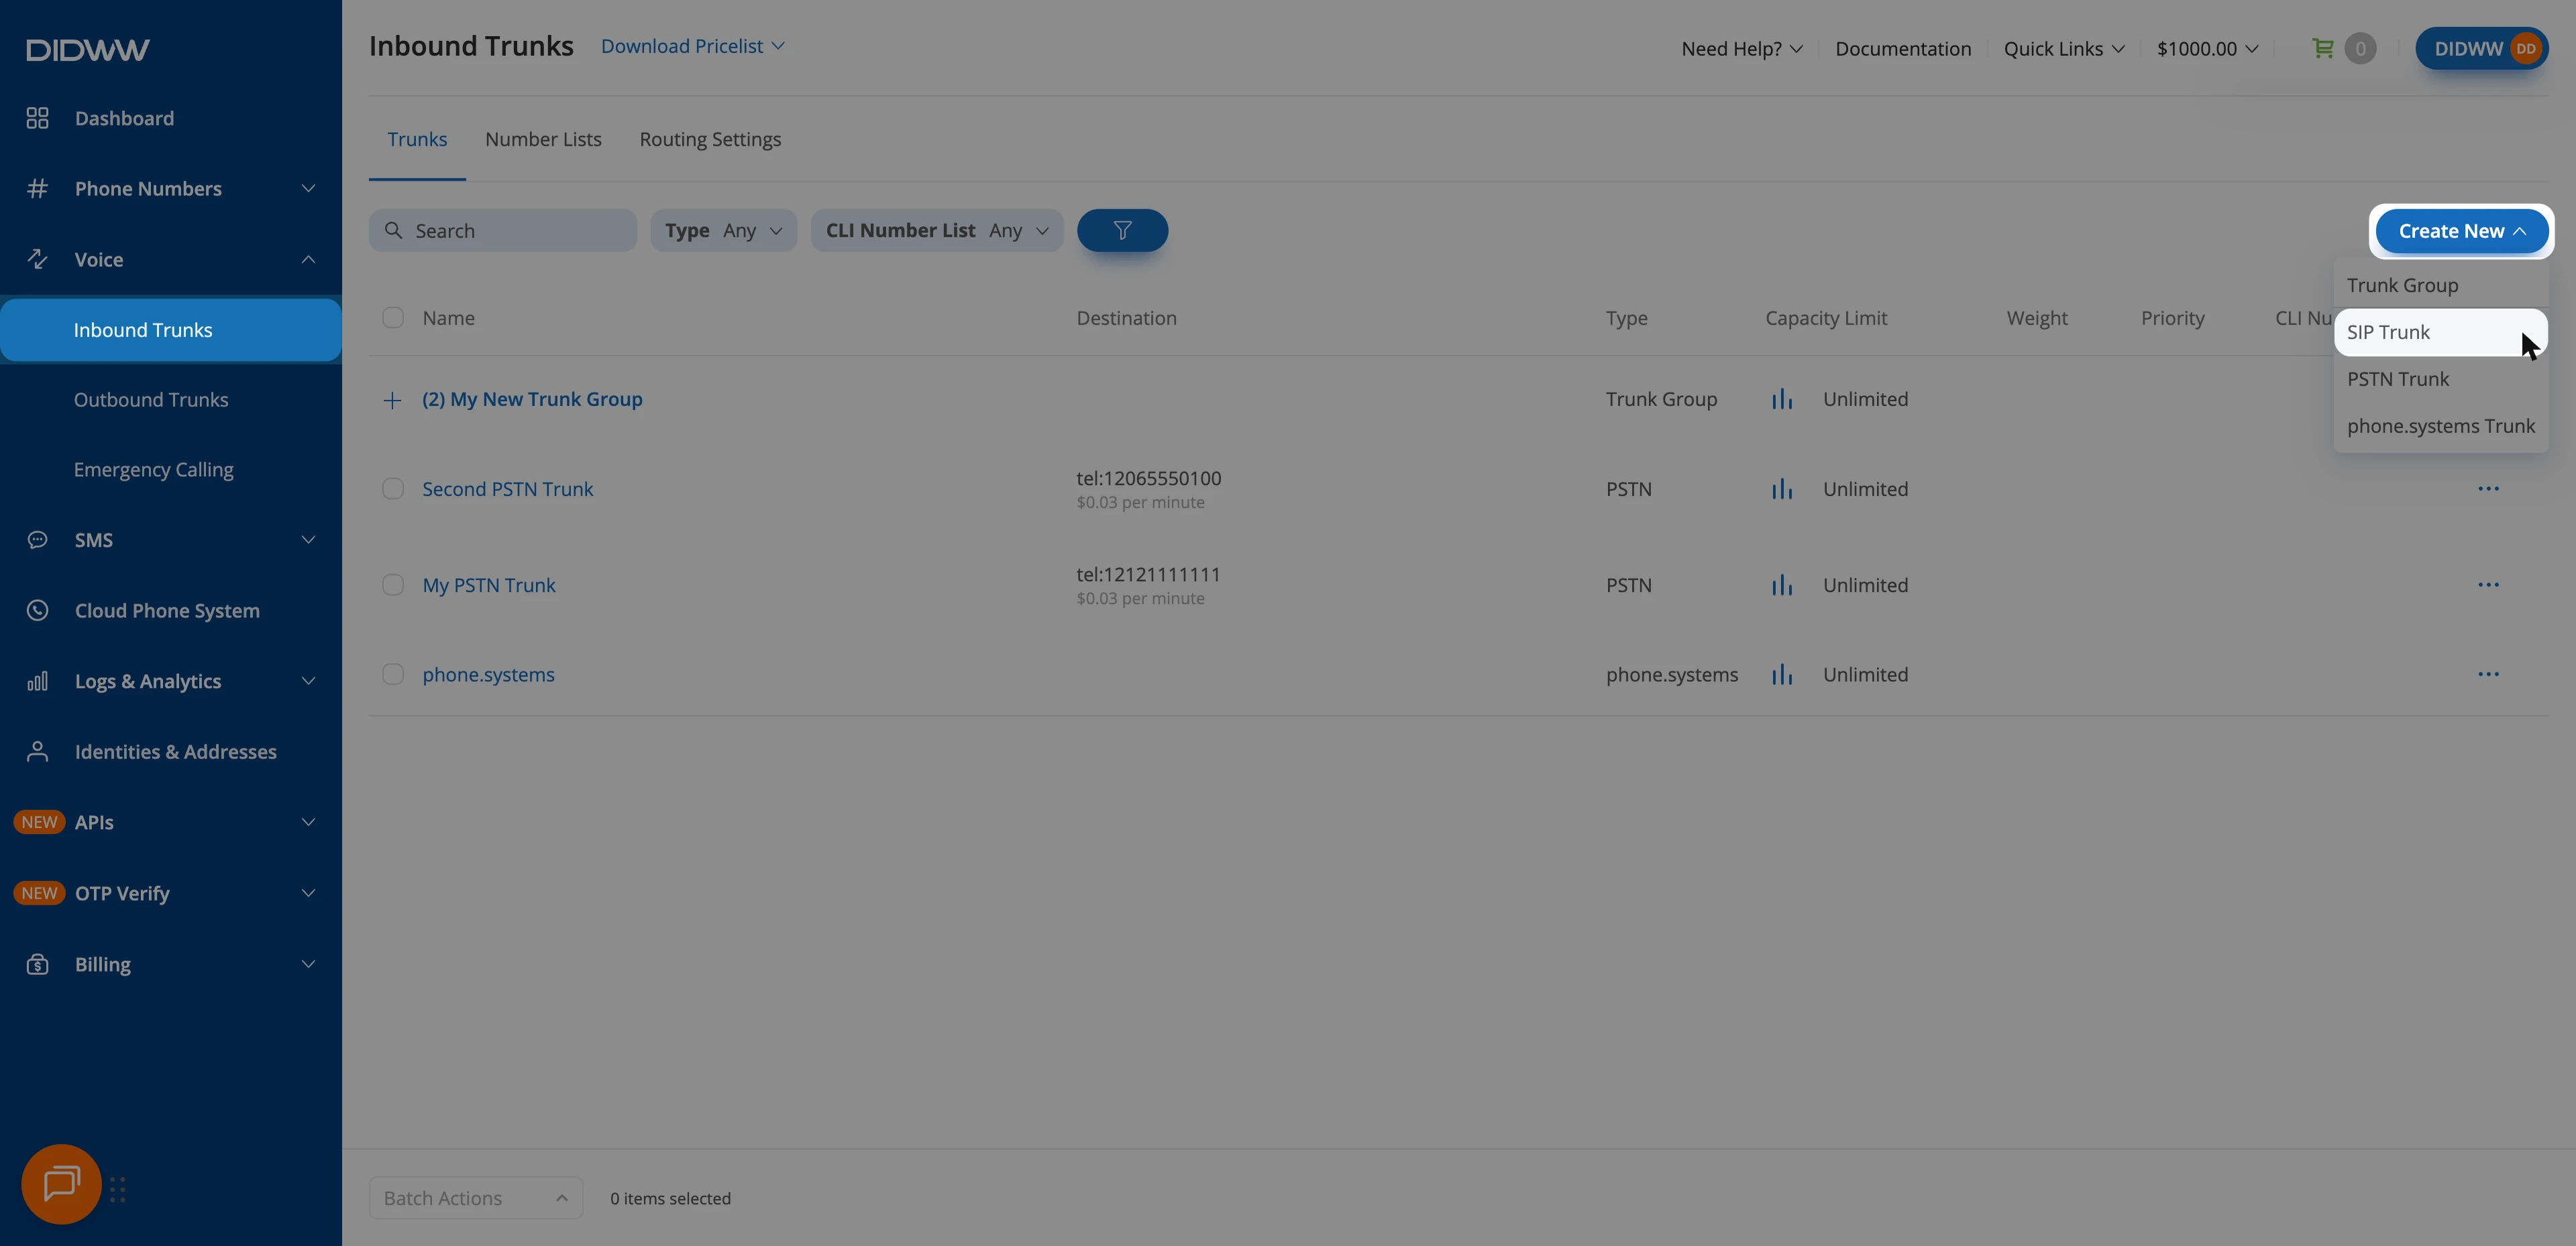The width and height of the screenshot is (2576, 1246).
Task: Click into the Search input field
Action: pyautogui.click(x=502, y=230)
